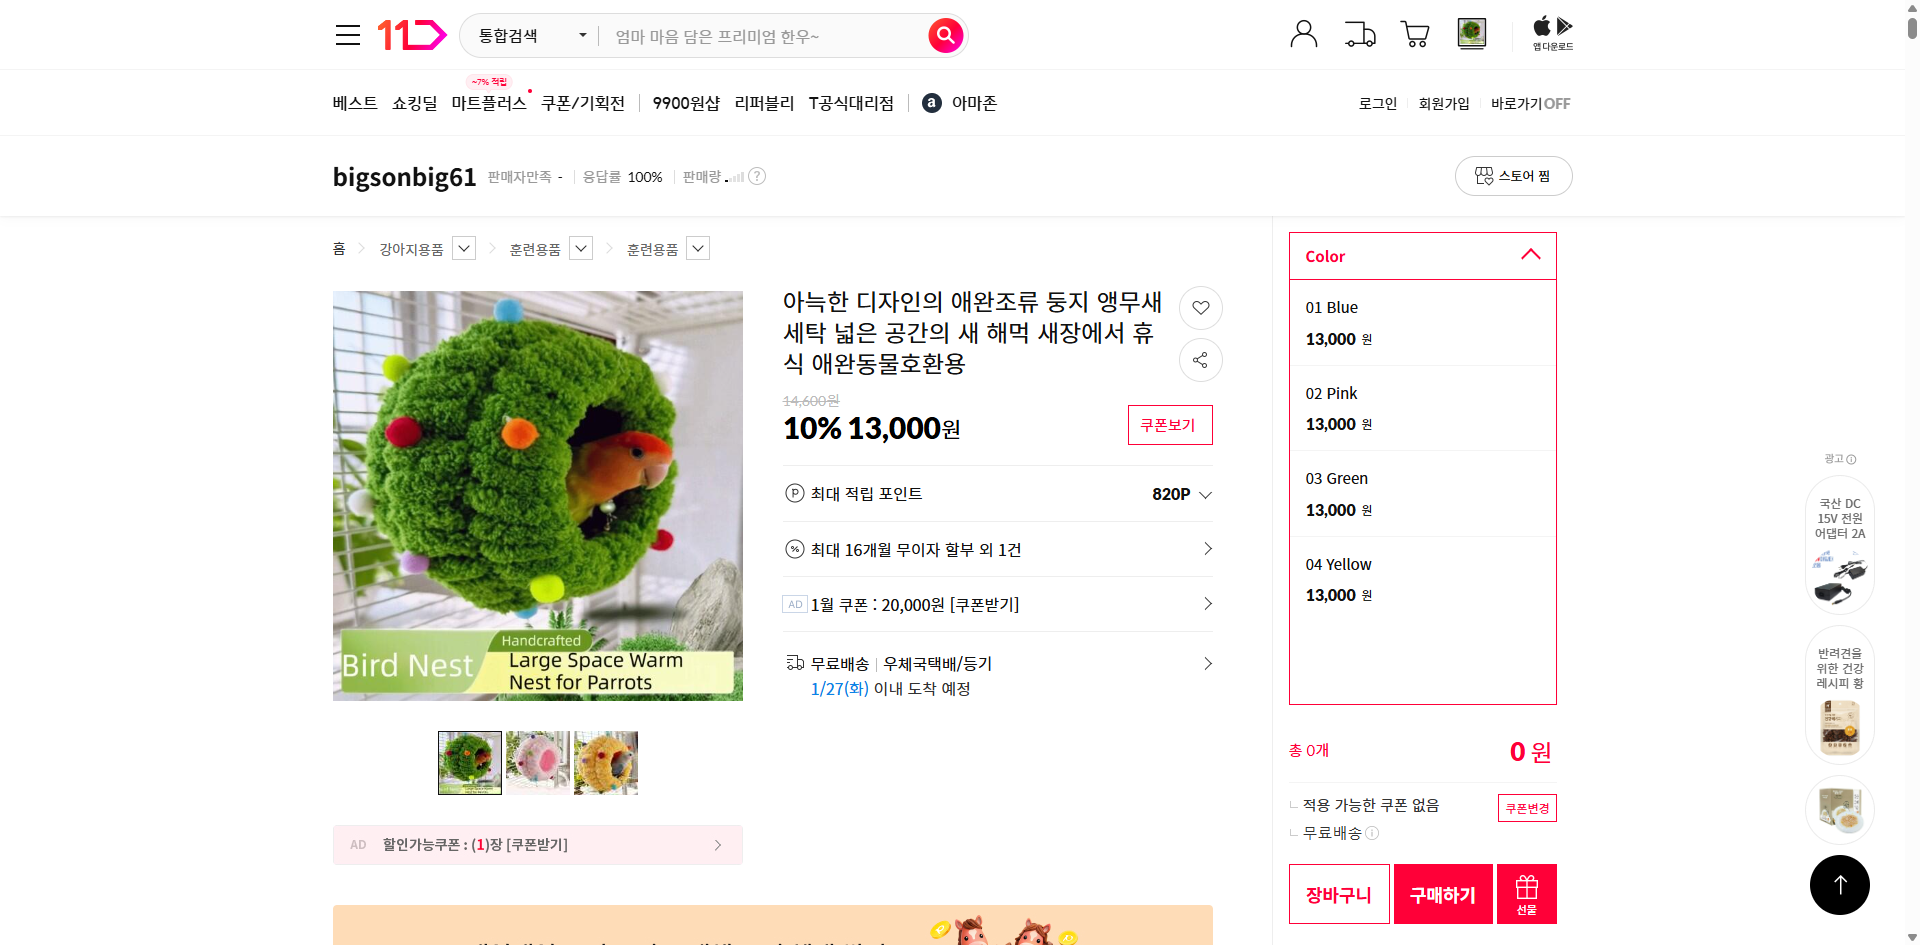Open the hamburger menu
Screen dimensions: 1920x945
(x=347, y=34)
